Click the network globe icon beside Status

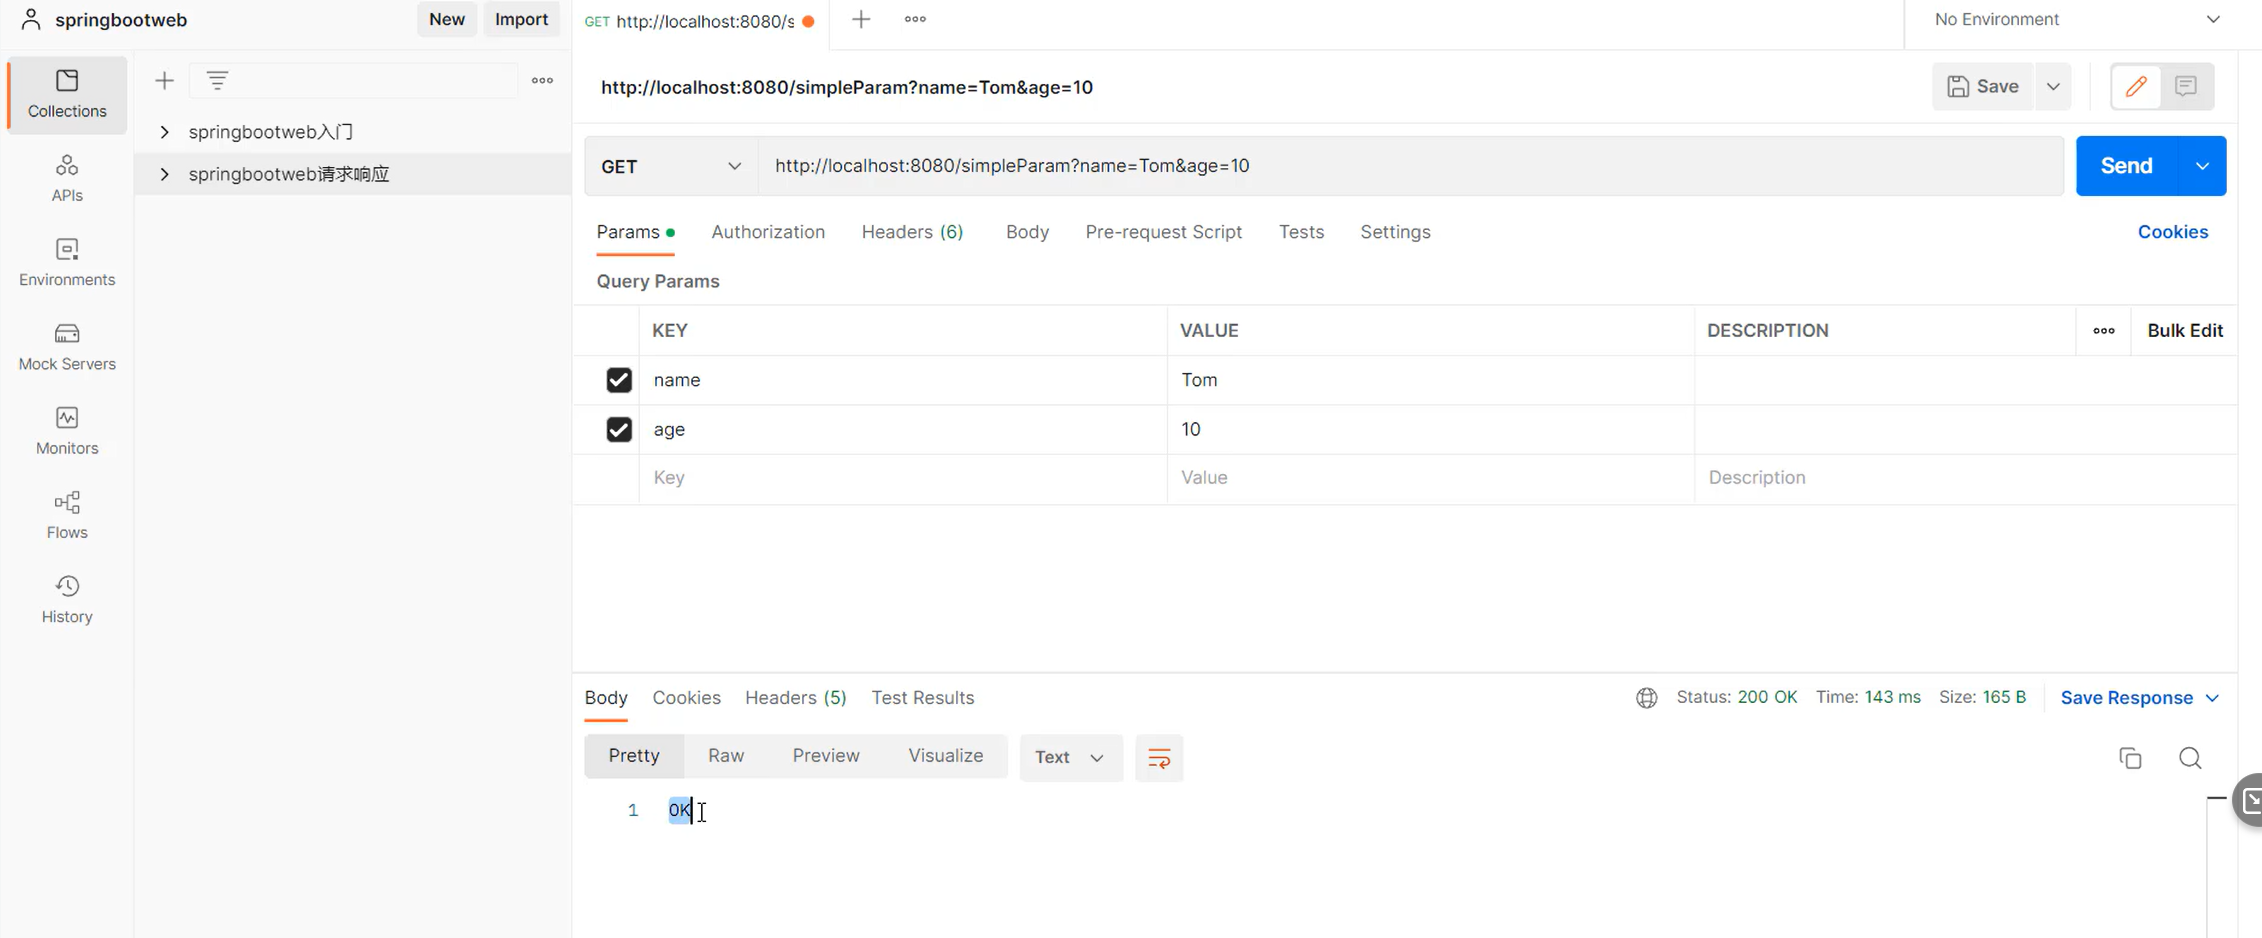coord(1647,698)
